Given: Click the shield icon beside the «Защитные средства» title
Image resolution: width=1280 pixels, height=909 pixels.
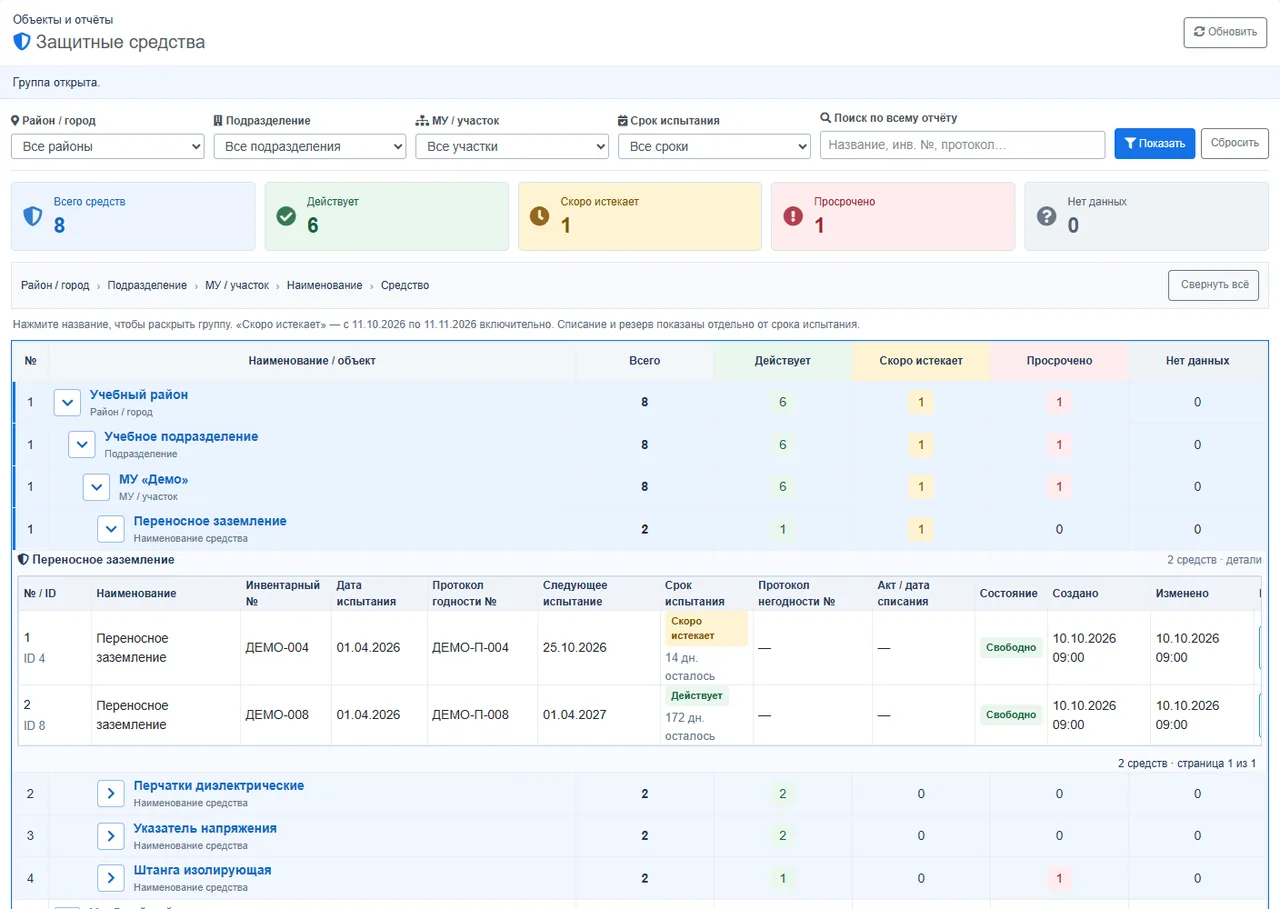Looking at the screenshot, I should [x=22, y=42].
